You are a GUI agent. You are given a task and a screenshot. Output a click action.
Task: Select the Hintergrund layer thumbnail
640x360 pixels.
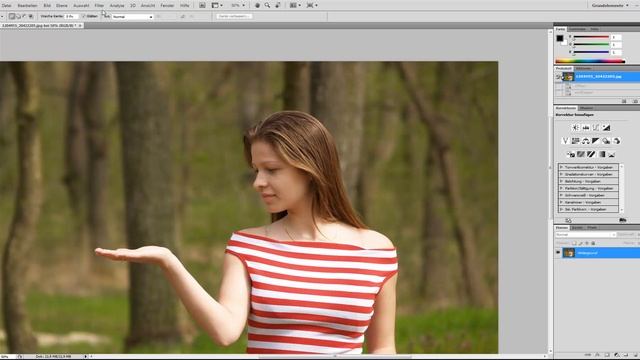(569, 253)
